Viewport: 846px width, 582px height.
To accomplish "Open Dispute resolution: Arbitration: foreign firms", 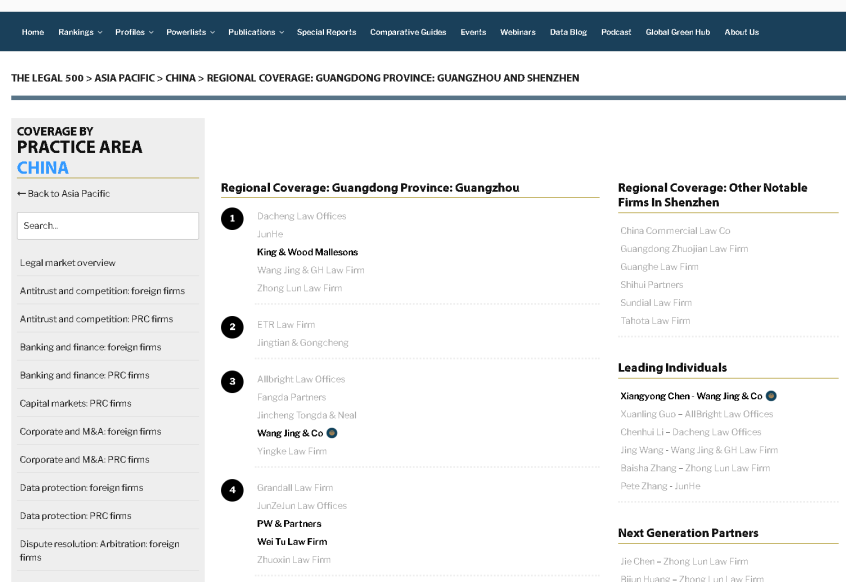I will tap(100, 550).
